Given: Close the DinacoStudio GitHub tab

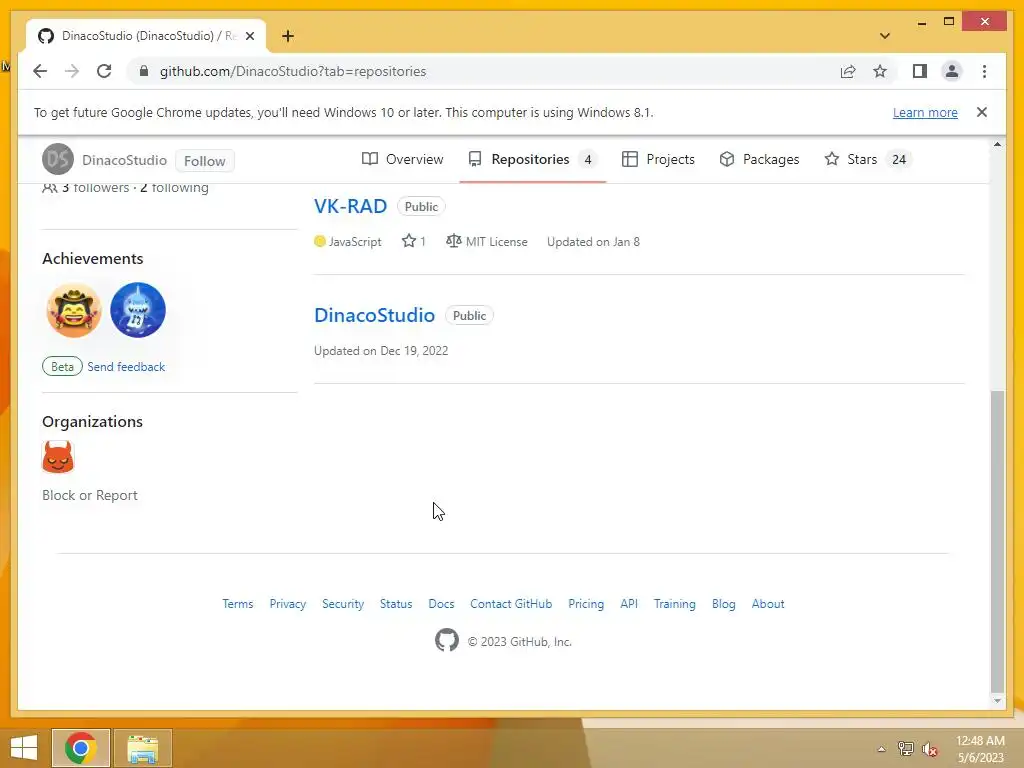Looking at the screenshot, I should [x=249, y=36].
